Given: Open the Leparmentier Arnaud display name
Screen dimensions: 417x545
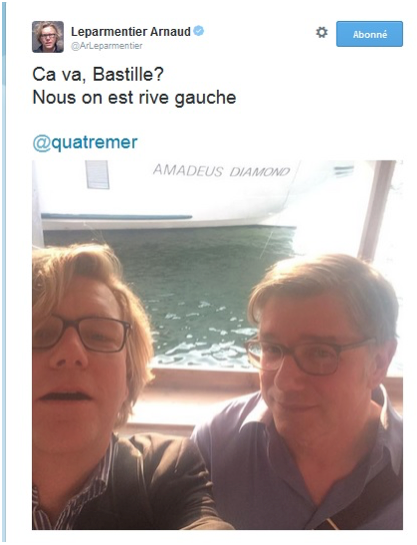Looking at the screenshot, I should pos(131,32).
